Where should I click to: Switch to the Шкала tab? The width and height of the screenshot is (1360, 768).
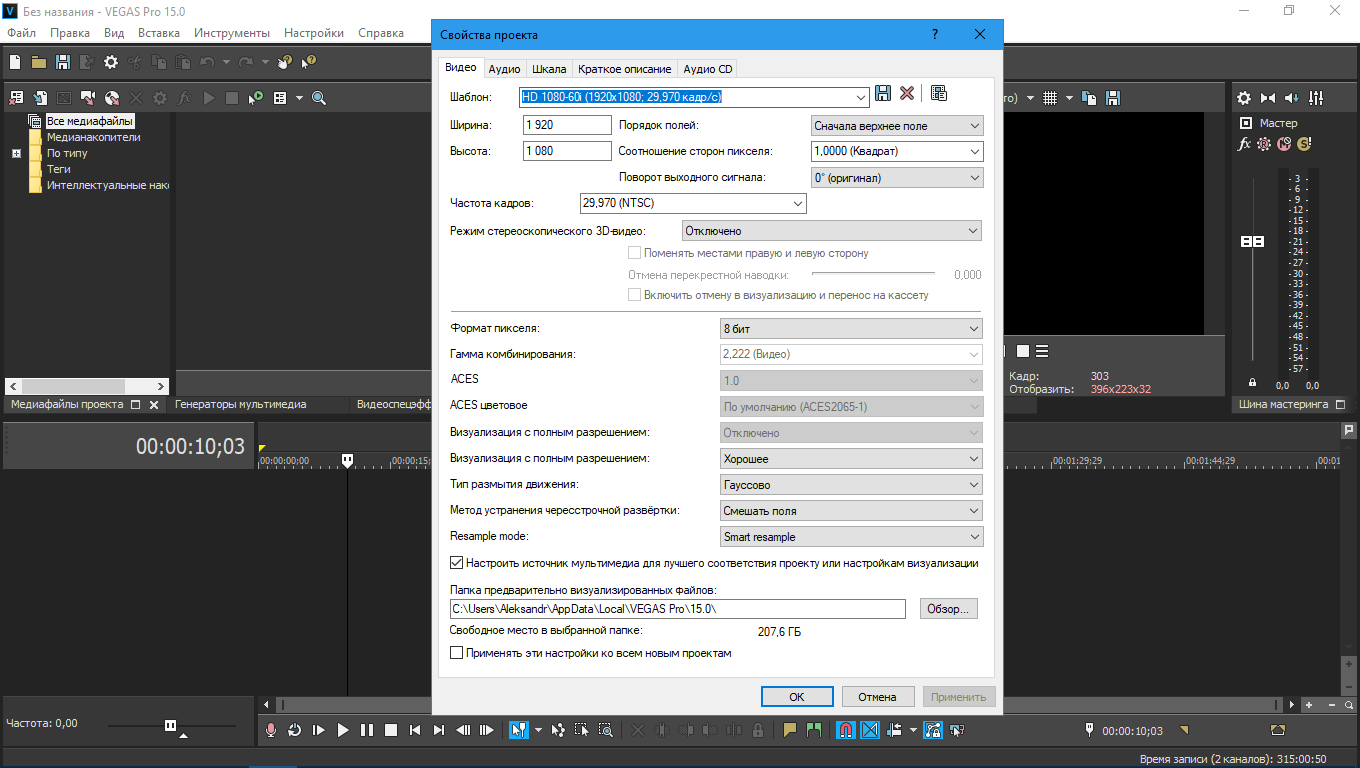[549, 69]
